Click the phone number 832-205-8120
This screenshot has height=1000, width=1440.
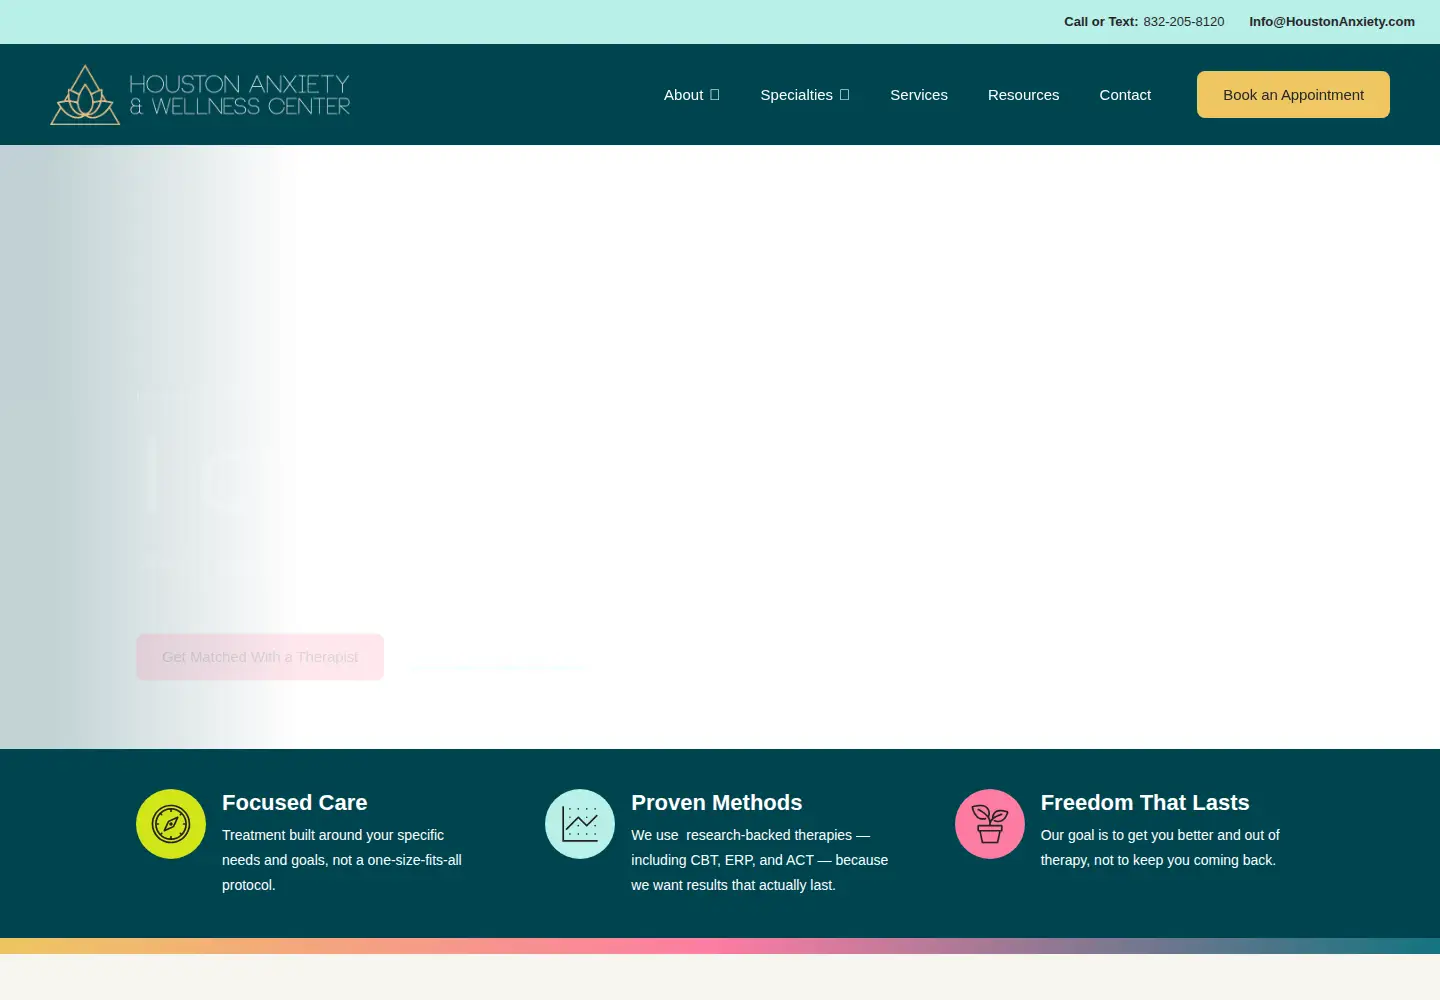coord(1184,22)
